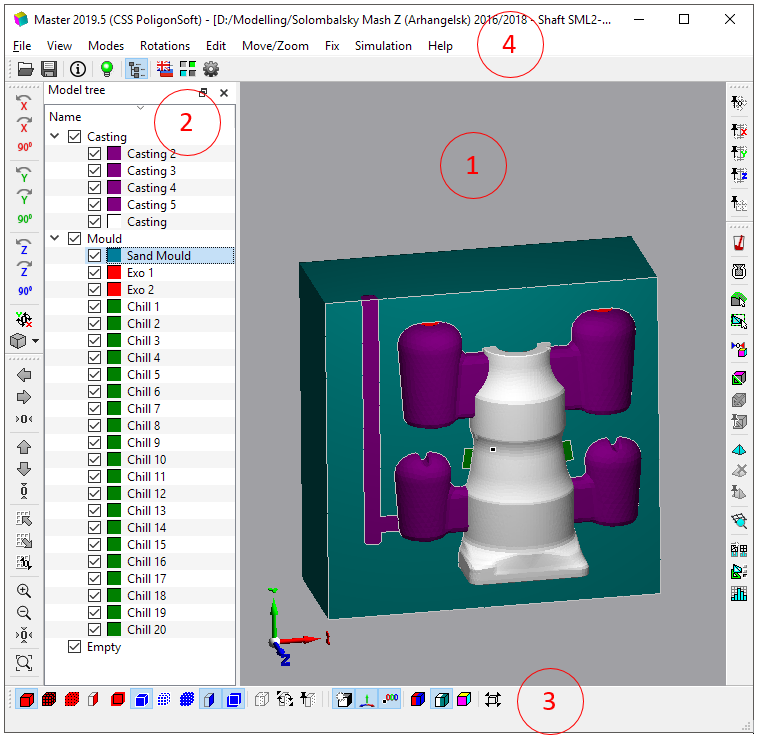
Task: Click the Save floppy disk icon
Action: point(48,69)
